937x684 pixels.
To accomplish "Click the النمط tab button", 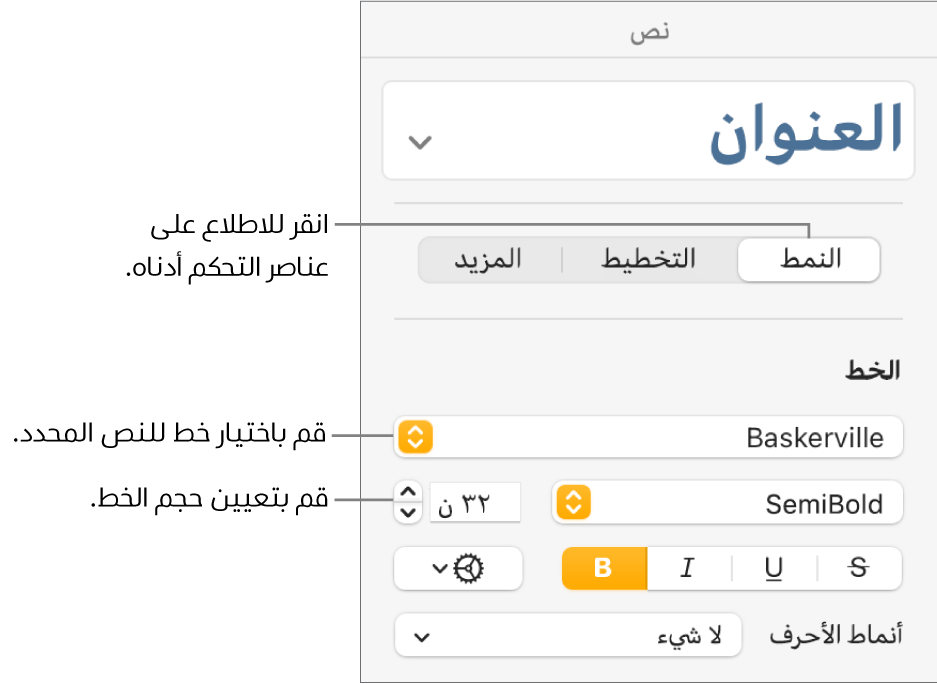I will [809, 259].
